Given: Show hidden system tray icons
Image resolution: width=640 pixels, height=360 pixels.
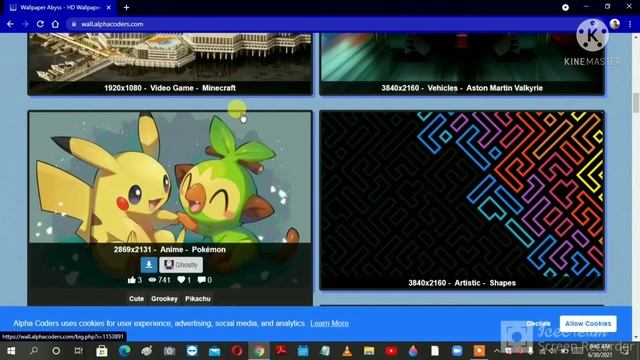Looking at the screenshot, I should tap(497, 351).
